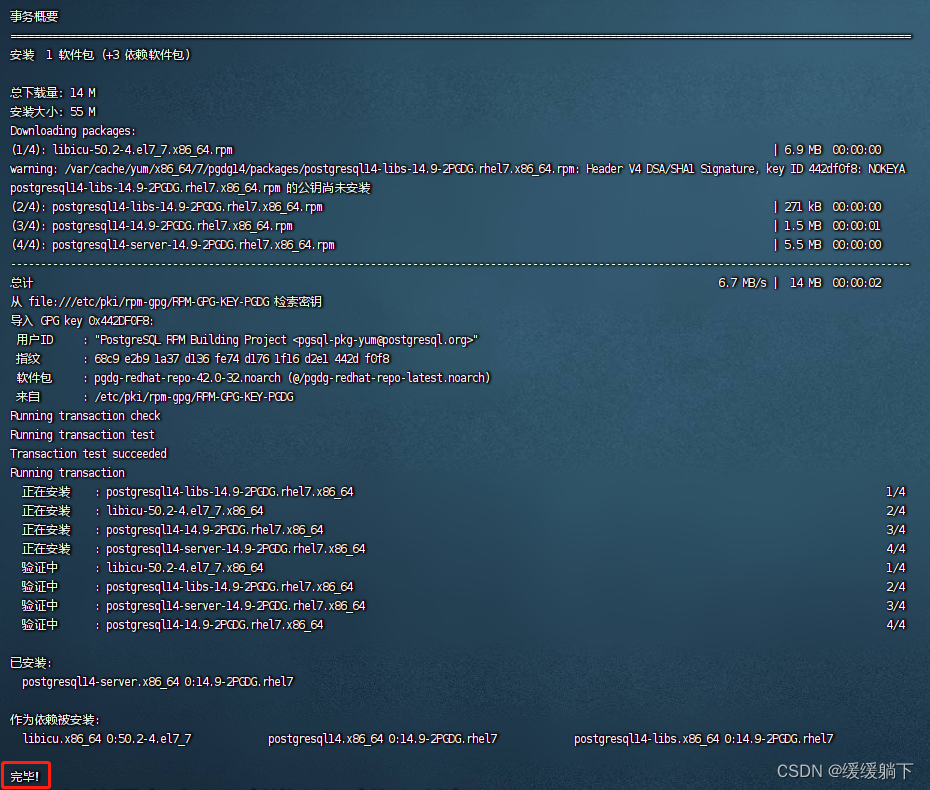Click the '1.5 MB' download size
The width and height of the screenshot is (930, 790).
(802, 226)
